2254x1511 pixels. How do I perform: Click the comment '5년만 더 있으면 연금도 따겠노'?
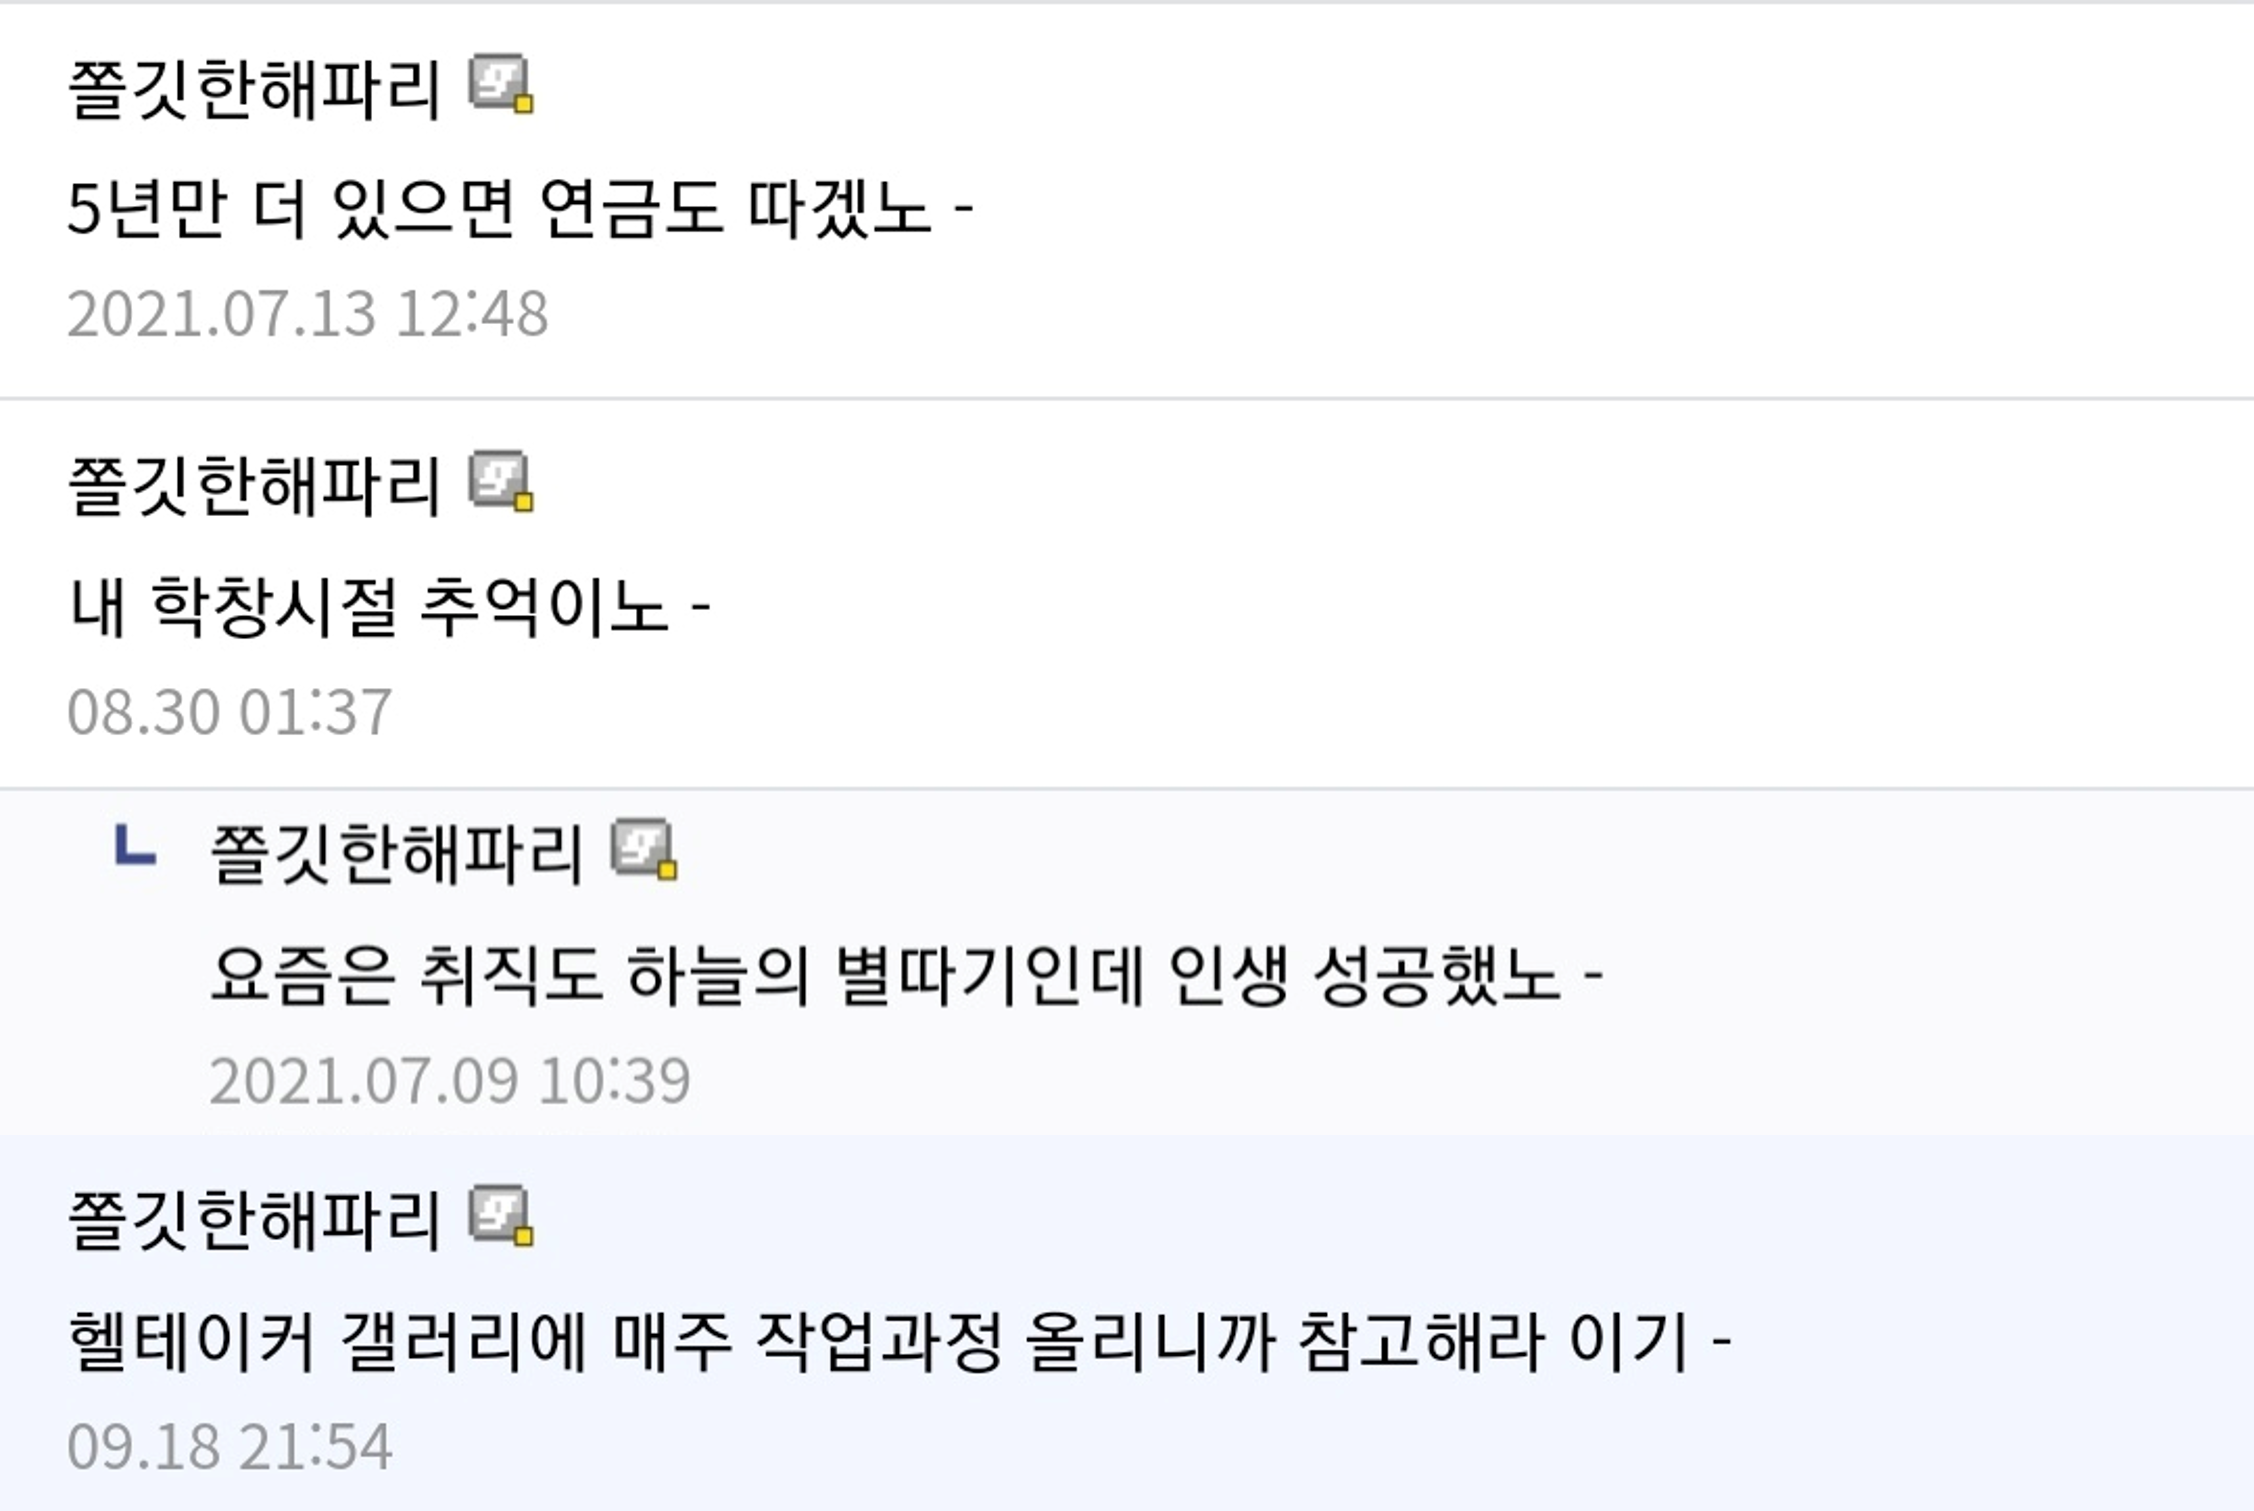(x=520, y=208)
